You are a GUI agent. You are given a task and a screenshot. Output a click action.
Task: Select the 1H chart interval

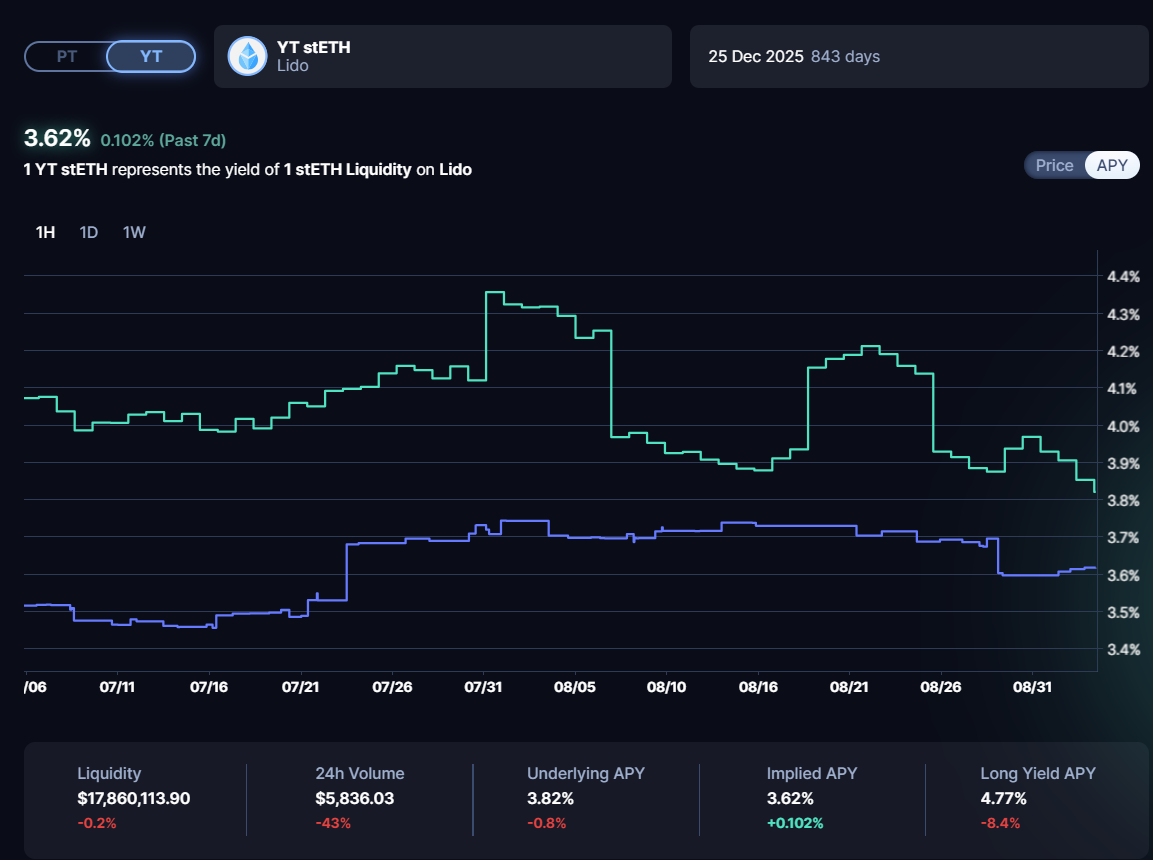click(45, 232)
